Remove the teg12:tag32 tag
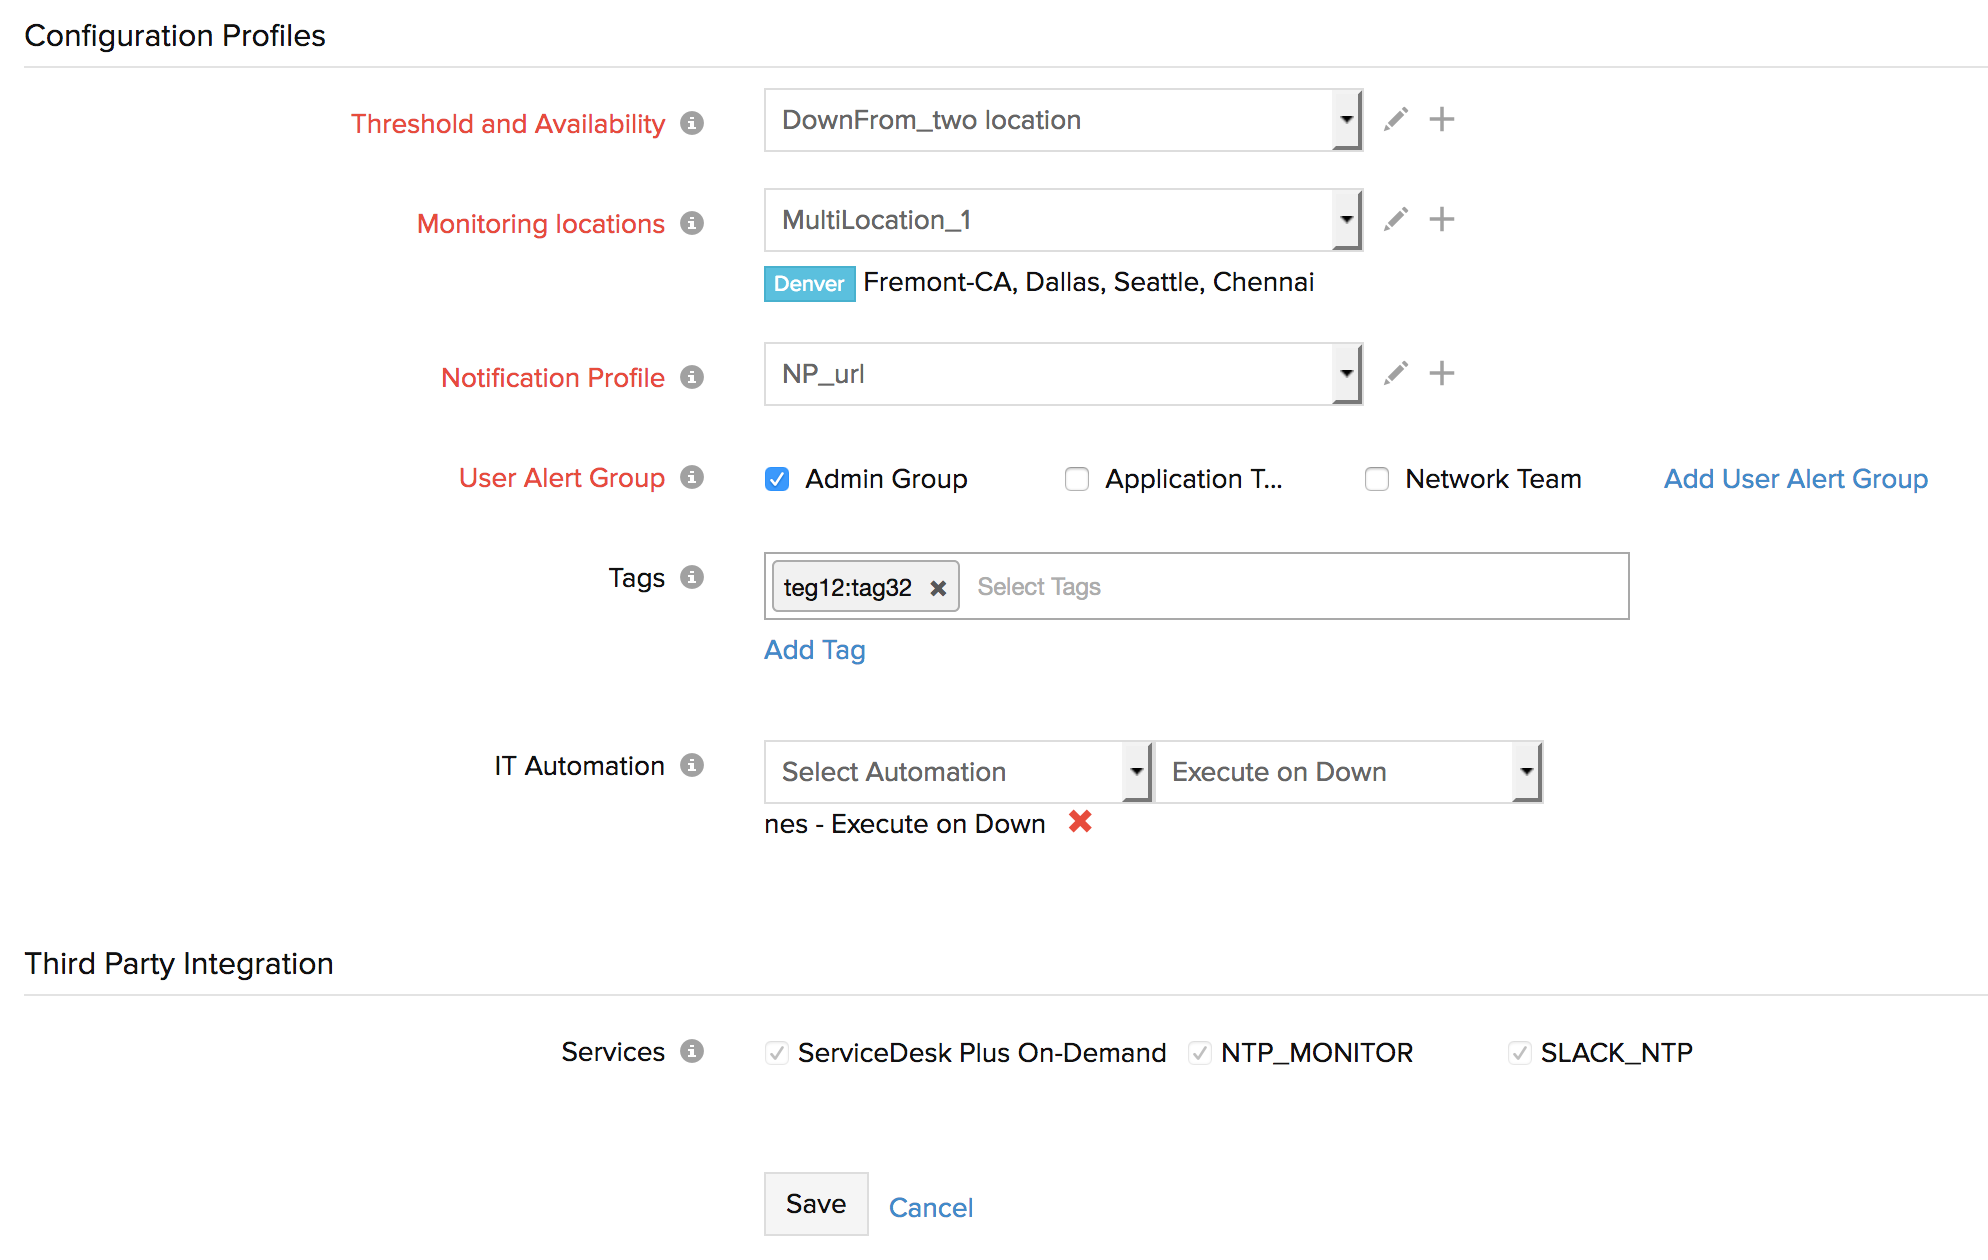Image resolution: width=1988 pixels, height=1260 pixels. click(938, 588)
